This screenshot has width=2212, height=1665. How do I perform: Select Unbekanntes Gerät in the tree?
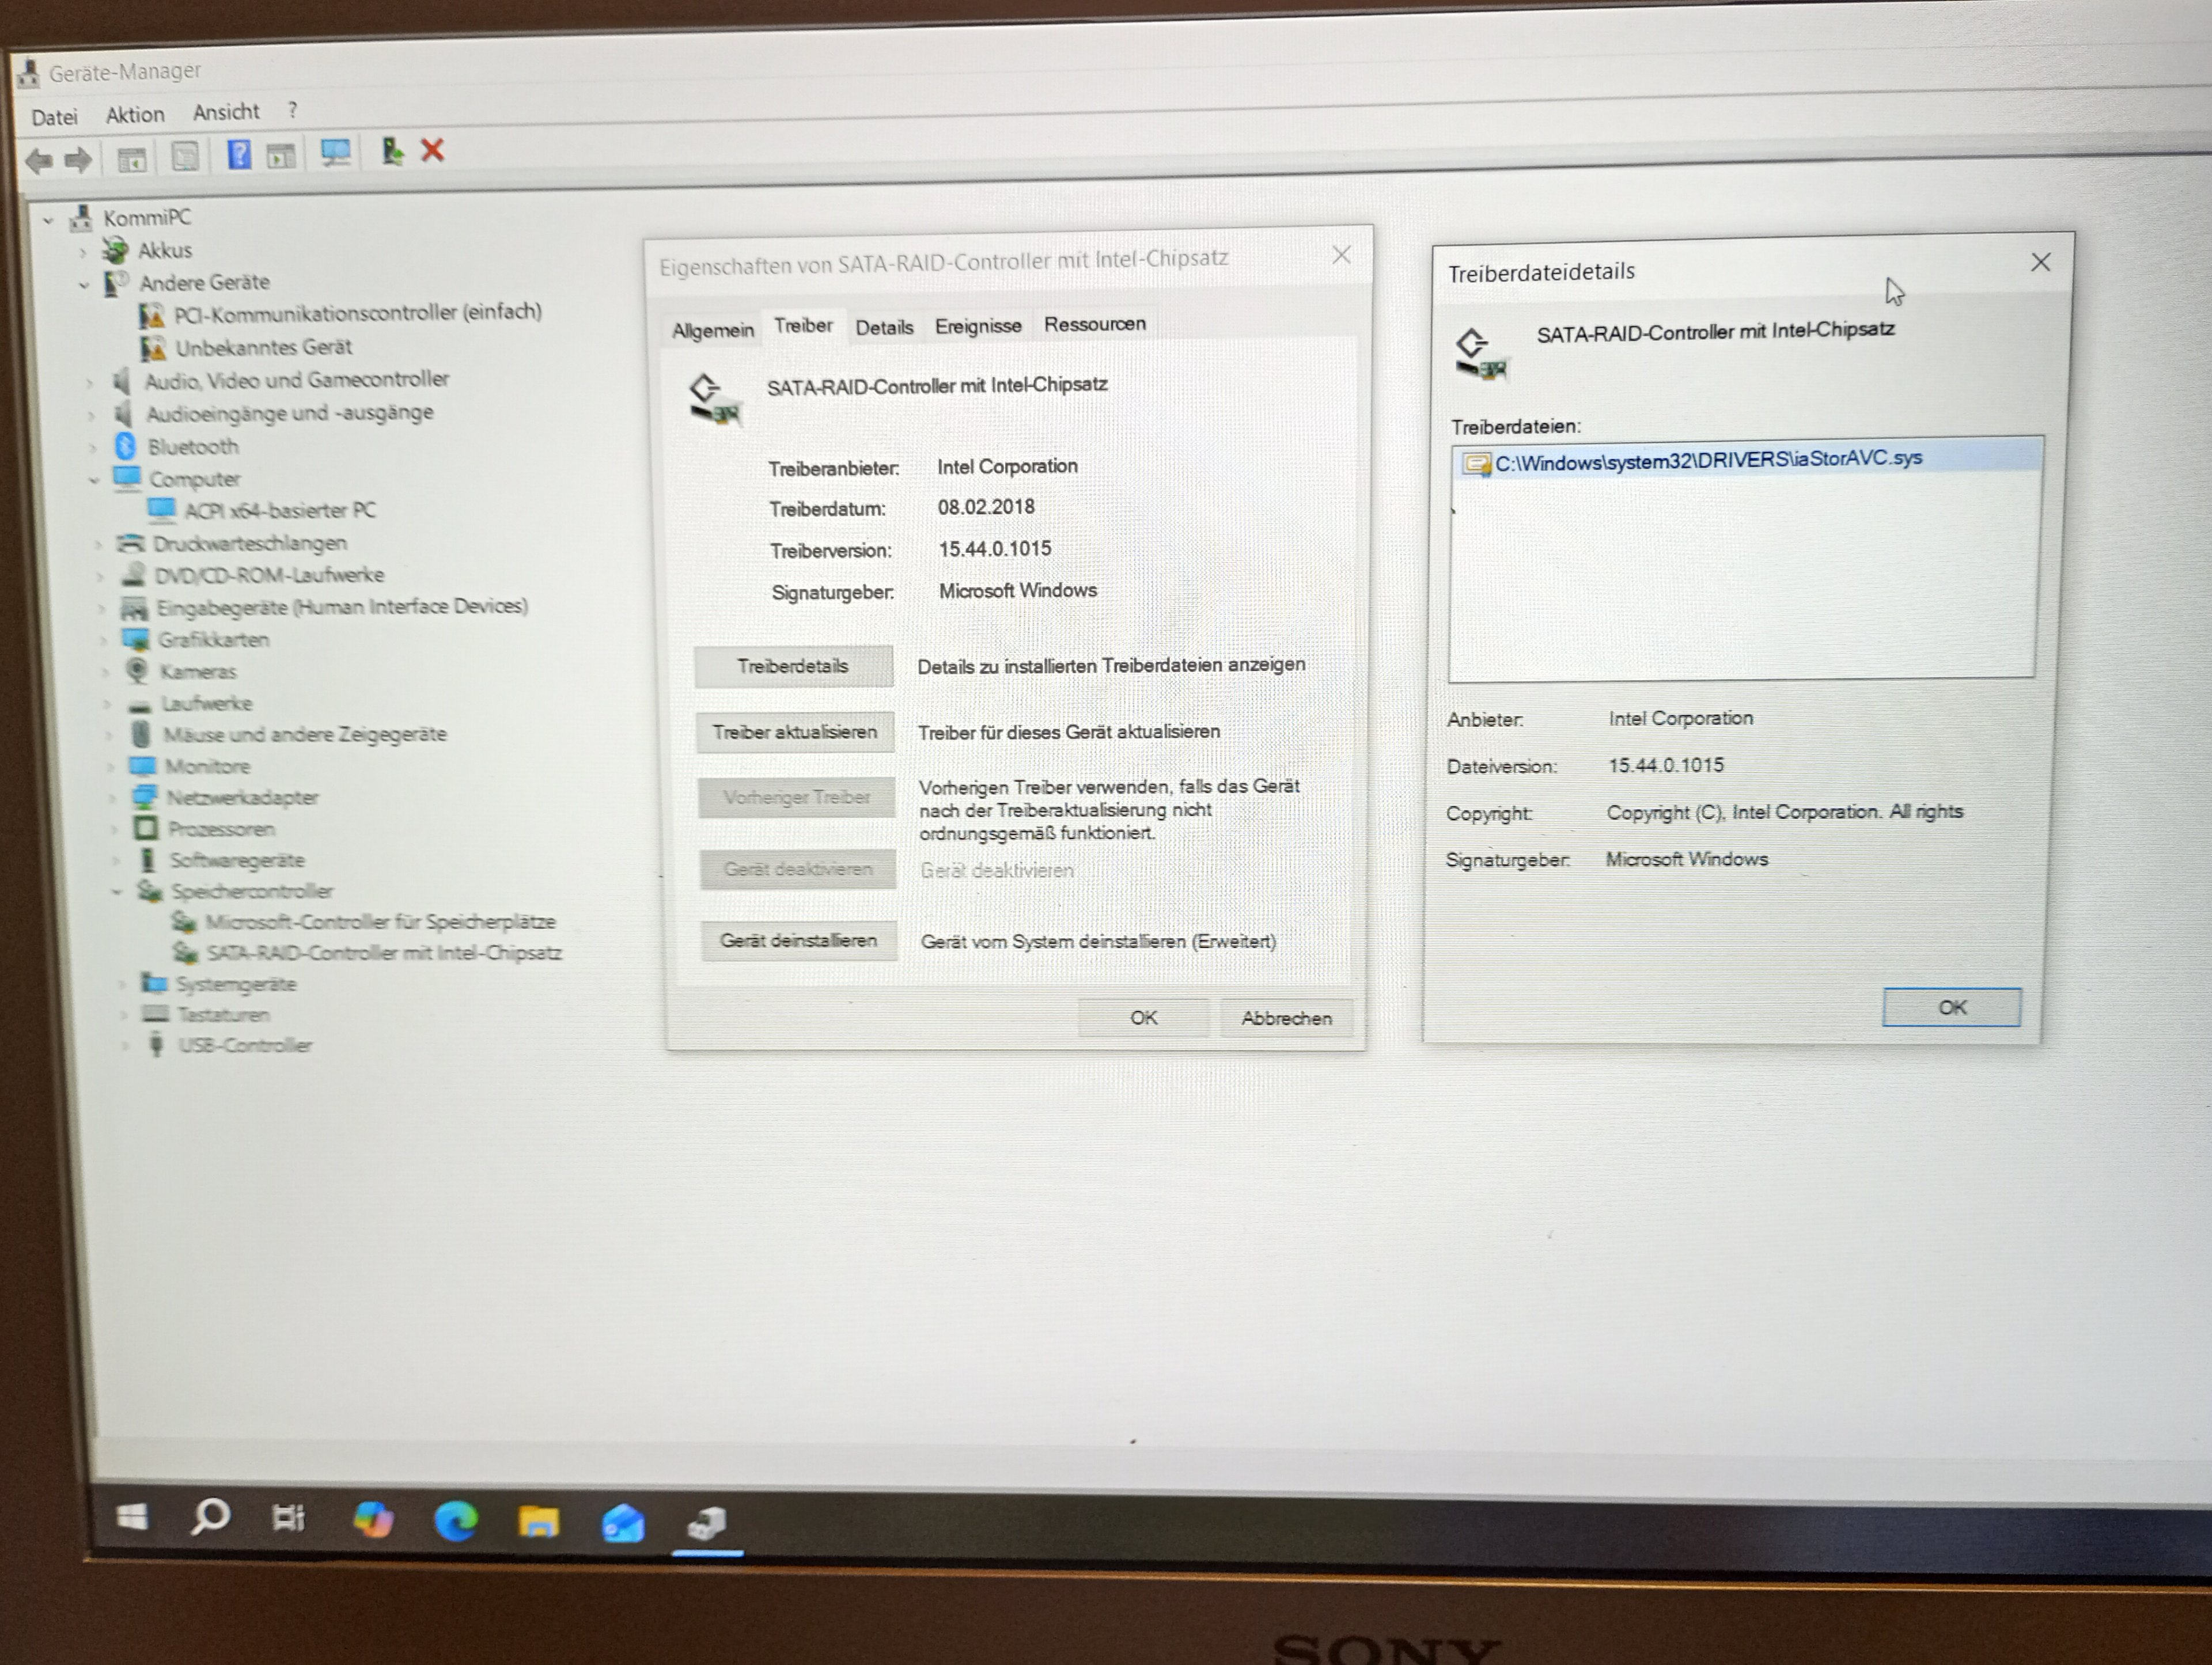point(263,348)
